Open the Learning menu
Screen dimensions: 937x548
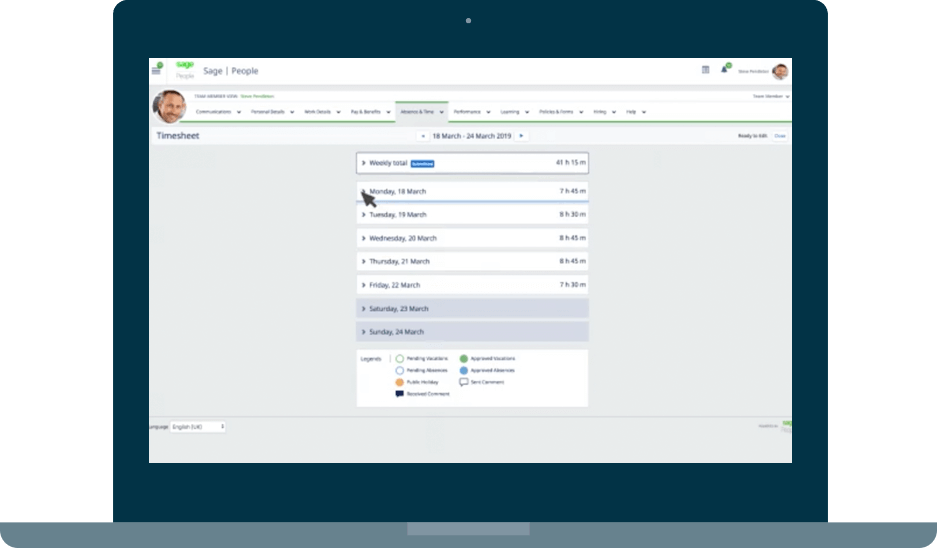(515, 112)
